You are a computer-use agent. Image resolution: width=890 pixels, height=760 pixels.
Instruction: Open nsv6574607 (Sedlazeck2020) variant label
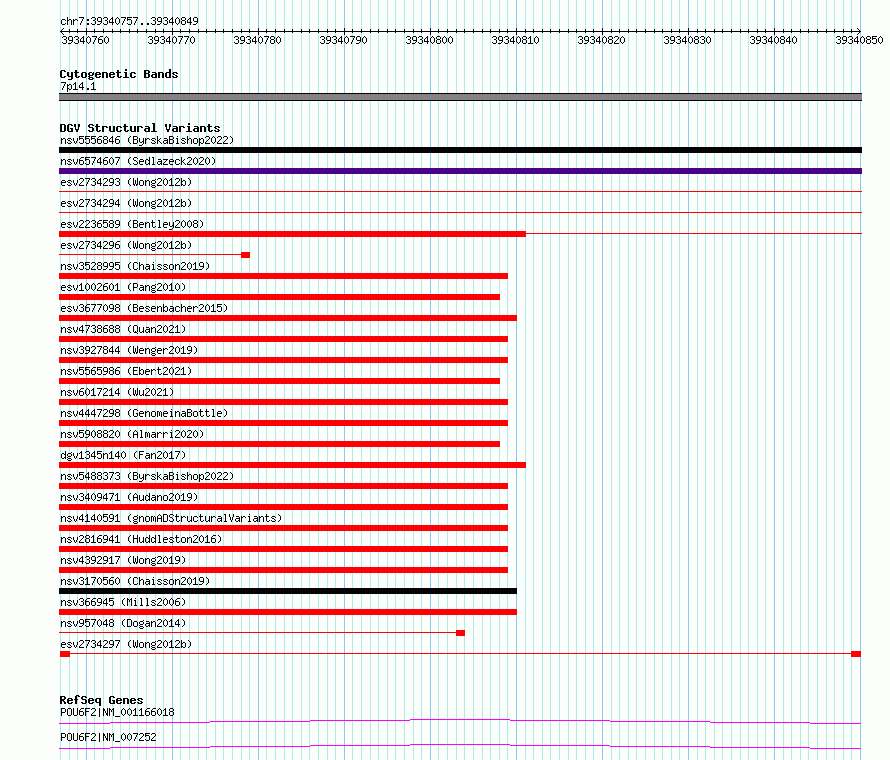tap(138, 161)
